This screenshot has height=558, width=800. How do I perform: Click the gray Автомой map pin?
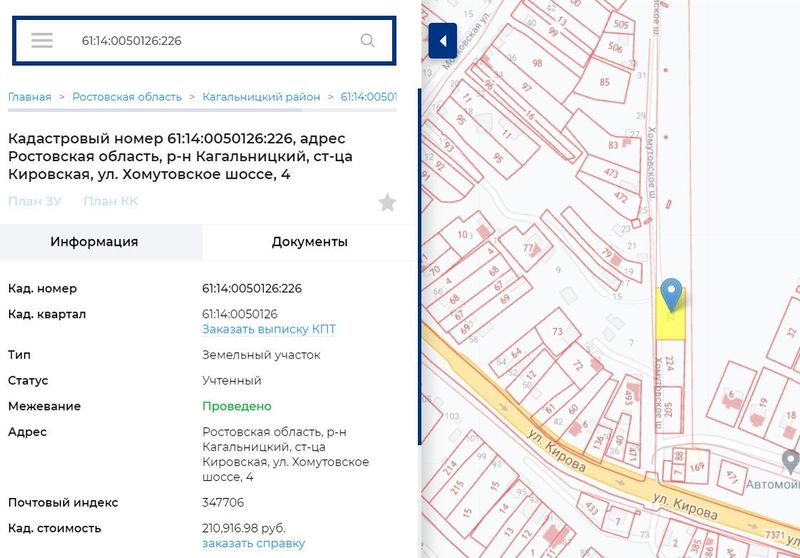791,461
